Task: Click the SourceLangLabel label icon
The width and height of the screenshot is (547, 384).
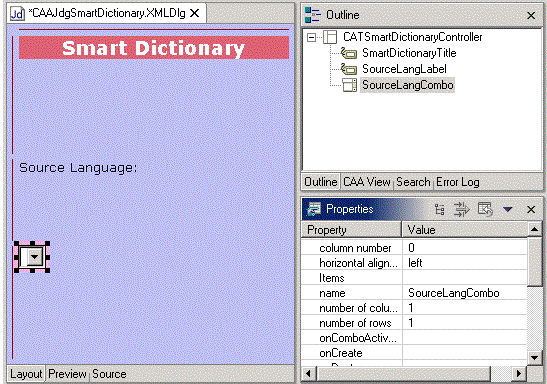Action: [349, 69]
